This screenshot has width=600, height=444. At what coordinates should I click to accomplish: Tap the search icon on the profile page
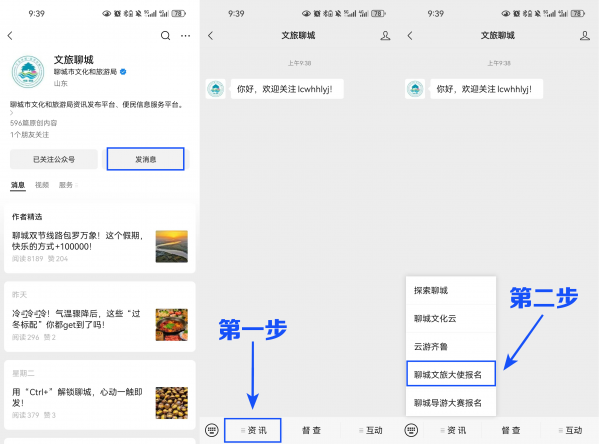166,36
